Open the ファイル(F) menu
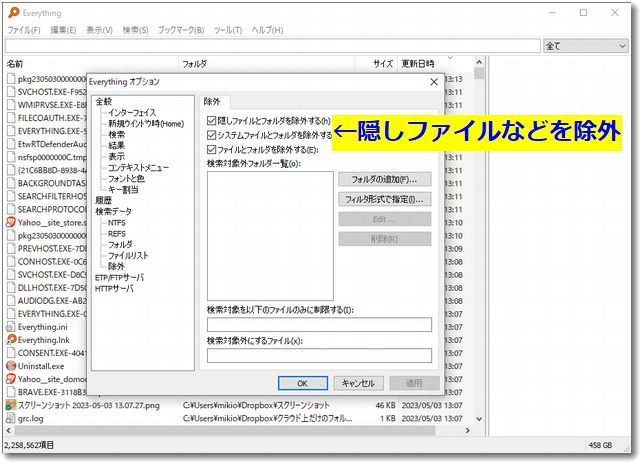 [x=24, y=30]
